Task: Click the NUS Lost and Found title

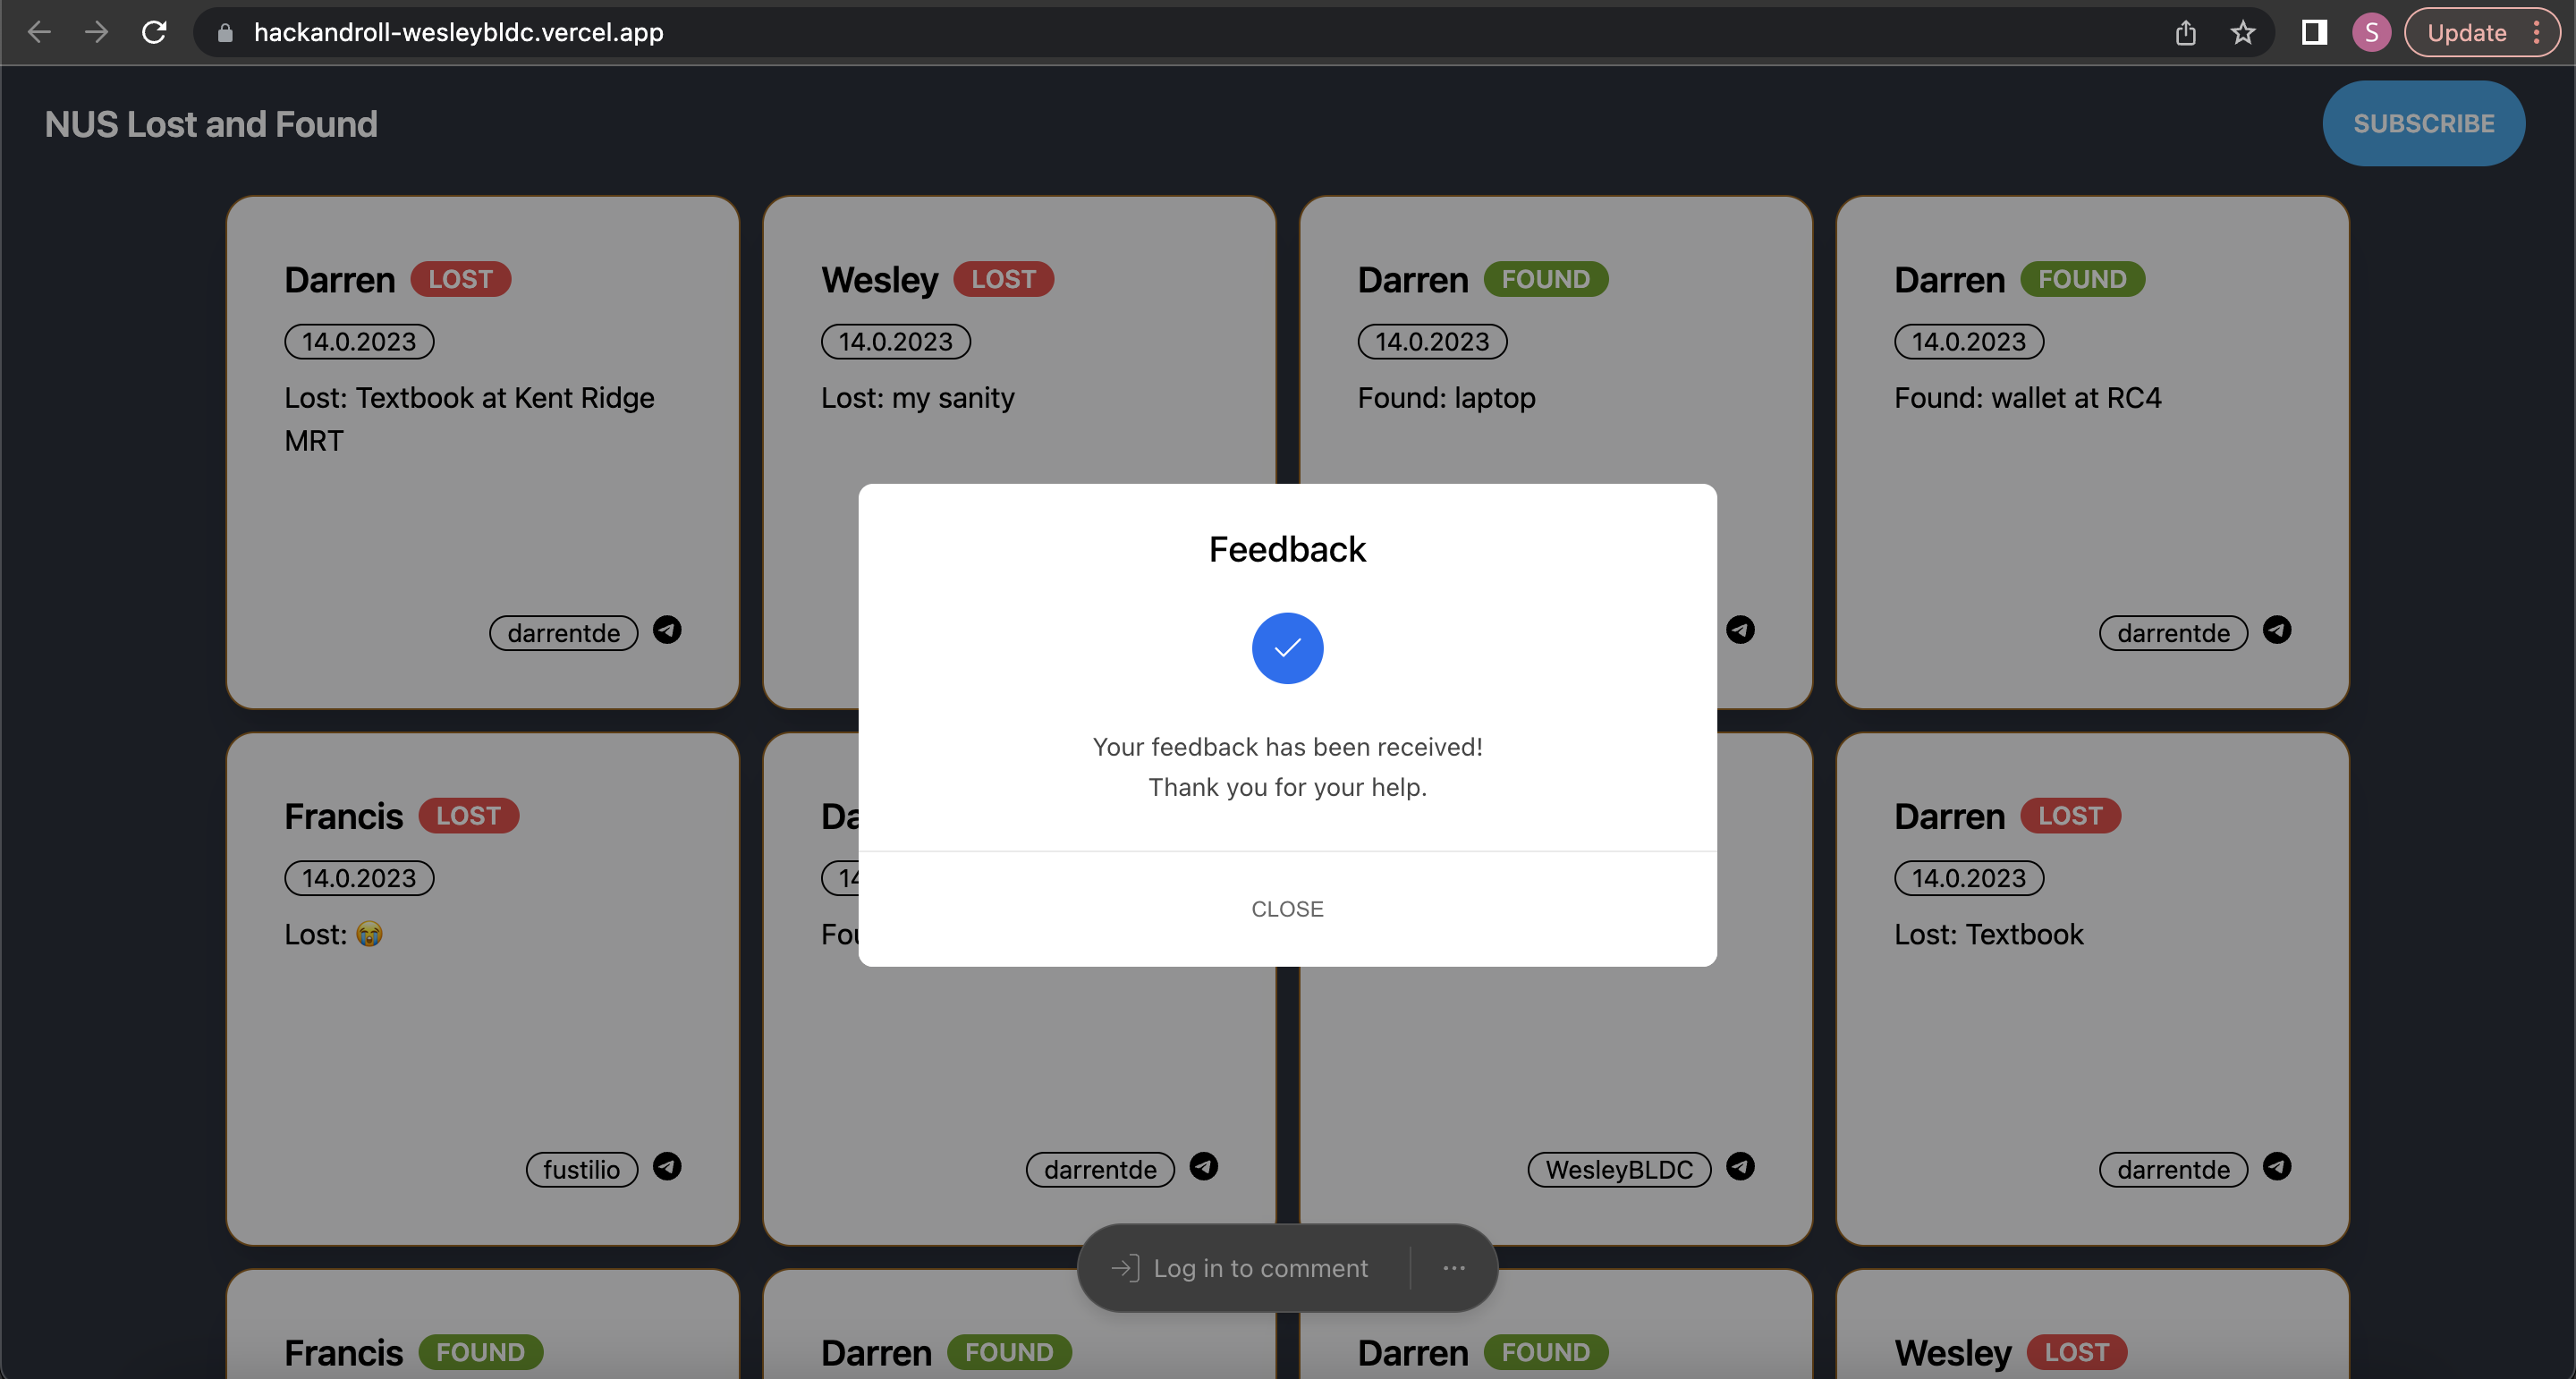Action: click(211, 124)
